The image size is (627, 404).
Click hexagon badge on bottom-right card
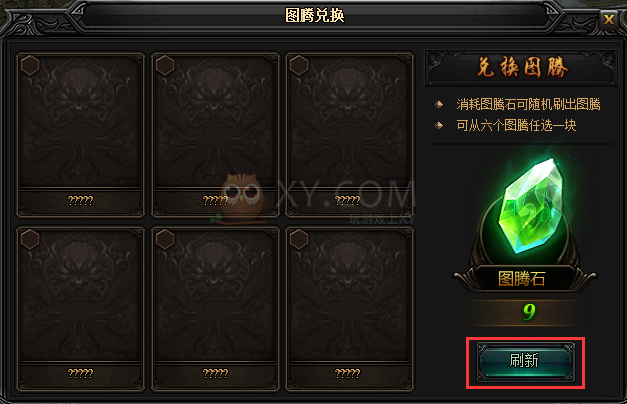click(x=299, y=239)
